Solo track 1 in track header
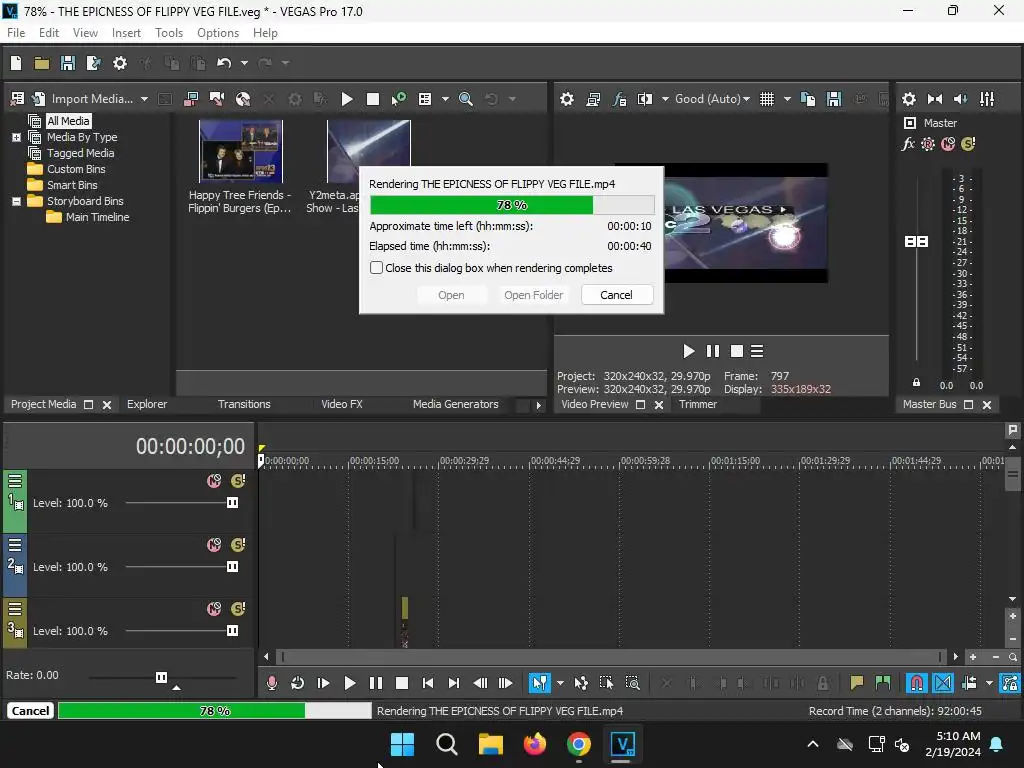Image resolution: width=1024 pixels, height=768 pixels. point(238,481)
